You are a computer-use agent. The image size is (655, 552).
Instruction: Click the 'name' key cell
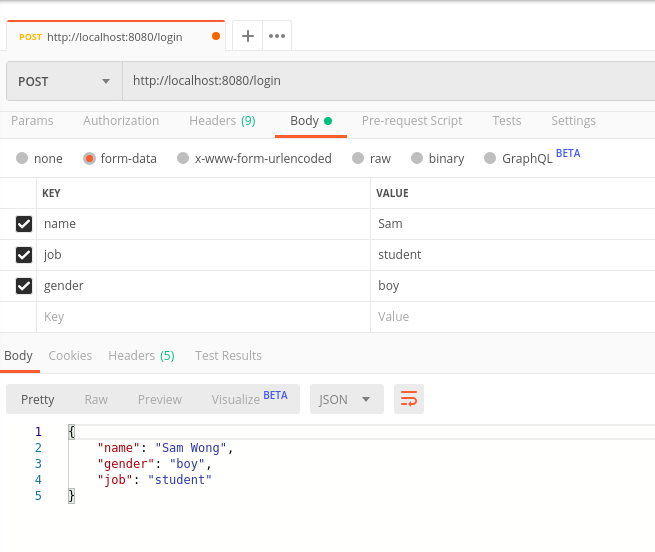[x=203, y=224]
